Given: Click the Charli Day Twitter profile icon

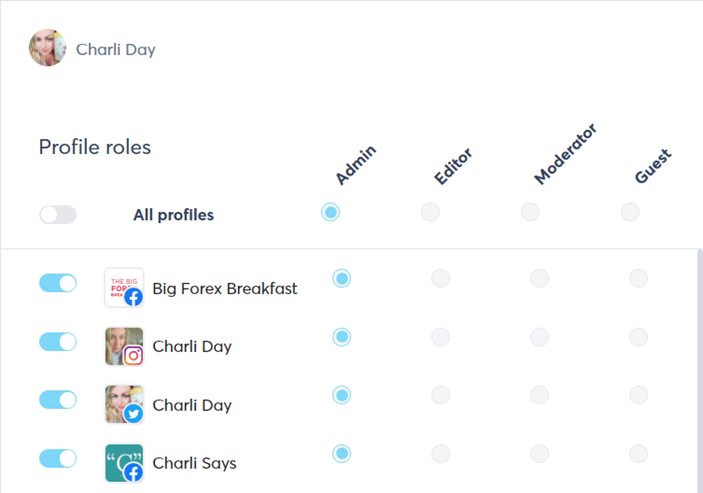Looking at the screenshot, I should pos(124,405).
